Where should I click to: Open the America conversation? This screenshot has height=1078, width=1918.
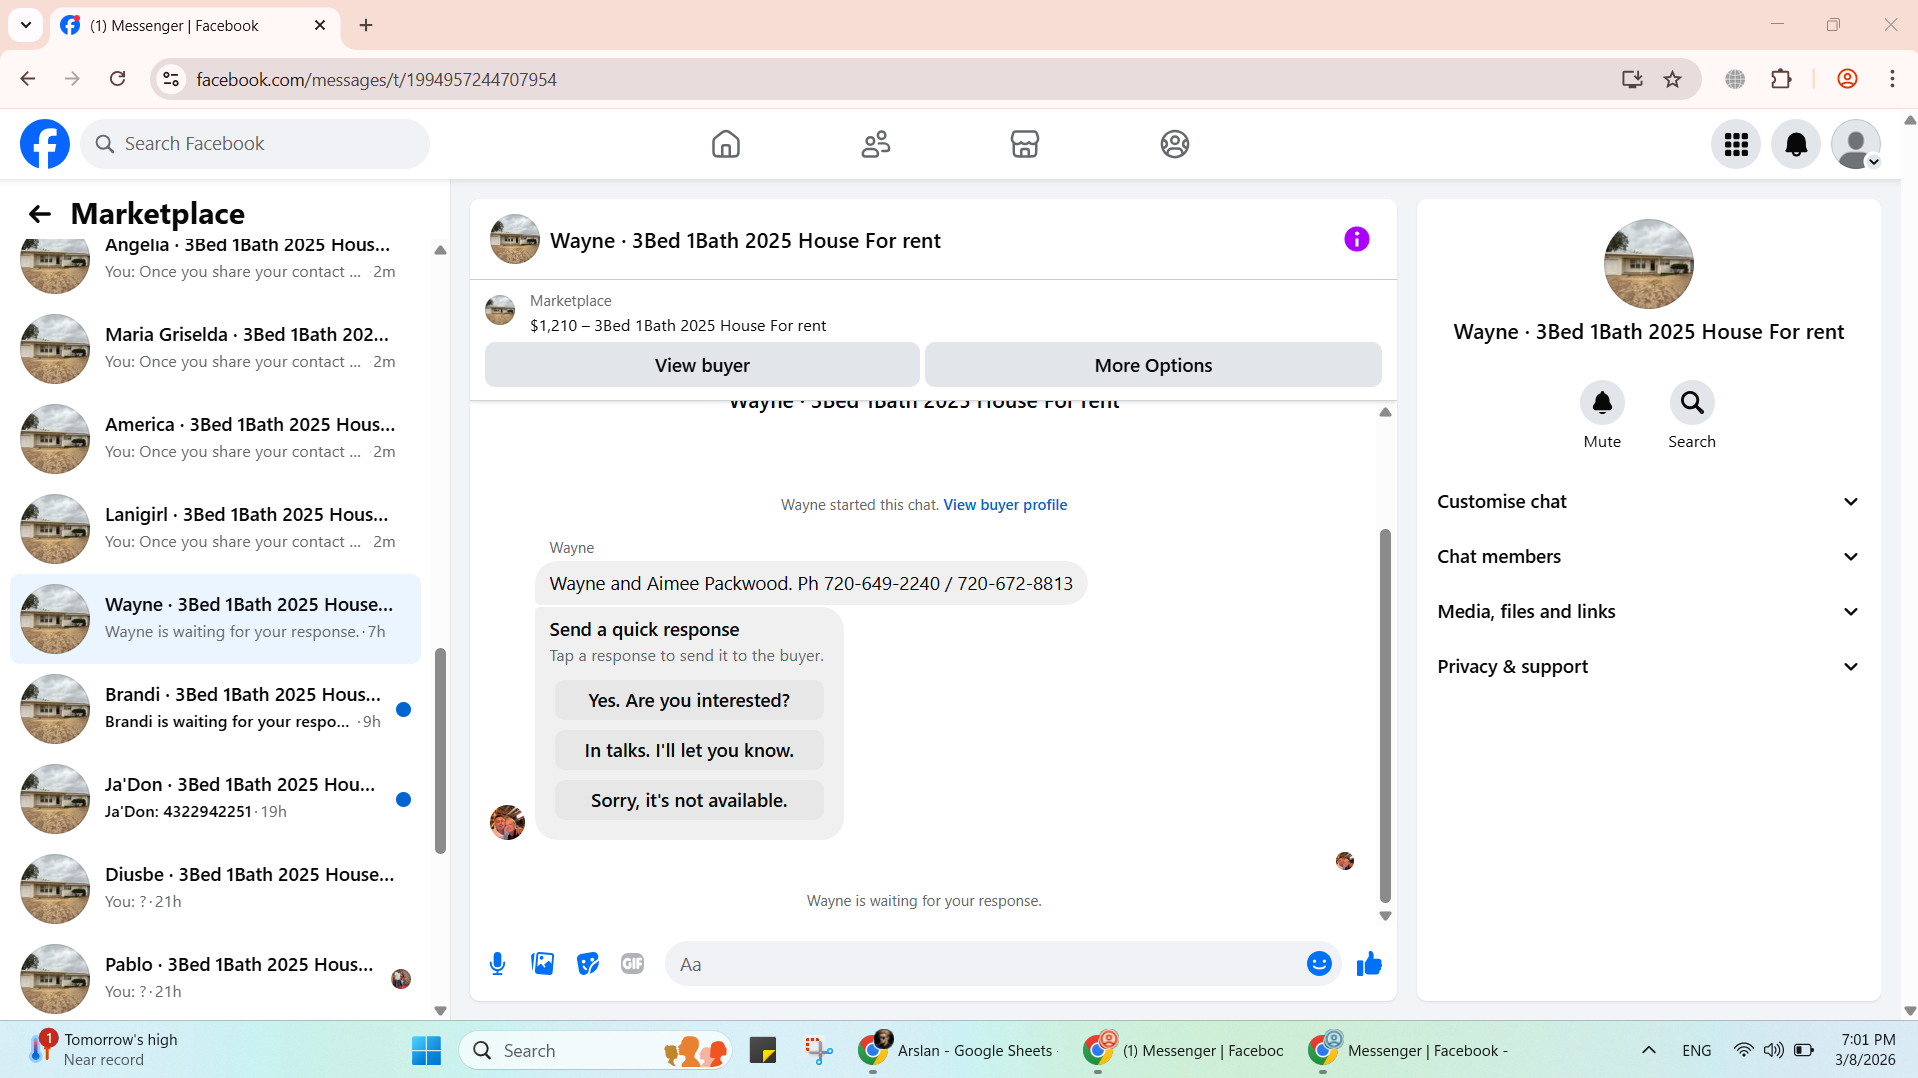(215, 439)
